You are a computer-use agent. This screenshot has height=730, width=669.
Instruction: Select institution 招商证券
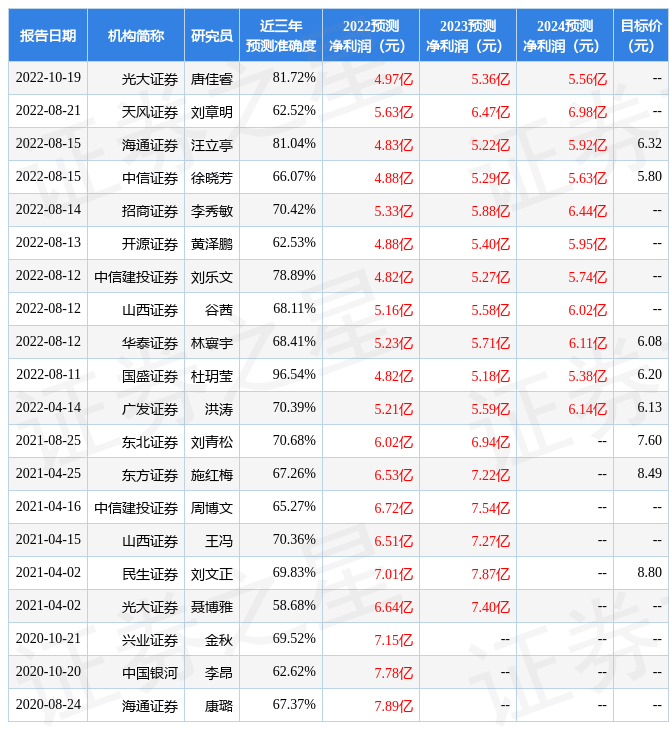coord(150,211)
